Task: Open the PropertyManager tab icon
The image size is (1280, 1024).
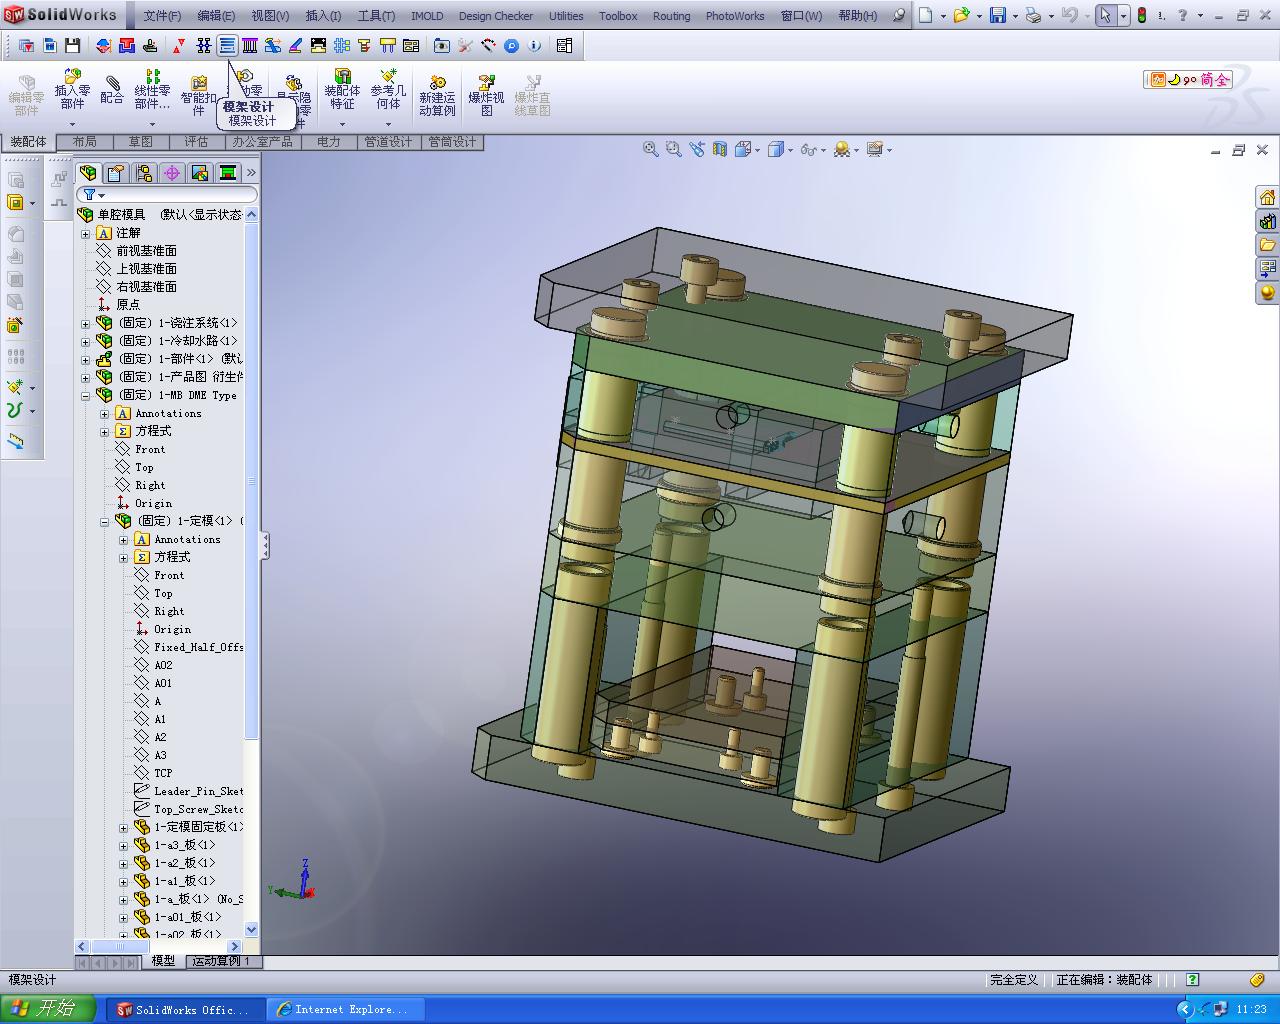Action: [116, 173]
